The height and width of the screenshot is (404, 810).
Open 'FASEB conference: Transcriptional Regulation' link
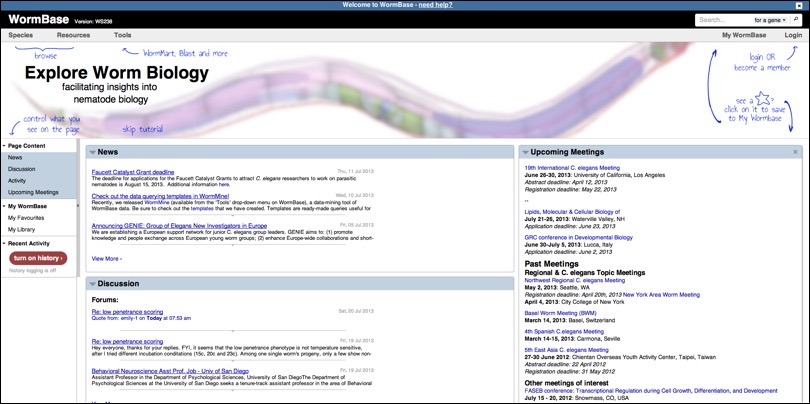pyautogui.click(x=651, y=391)
